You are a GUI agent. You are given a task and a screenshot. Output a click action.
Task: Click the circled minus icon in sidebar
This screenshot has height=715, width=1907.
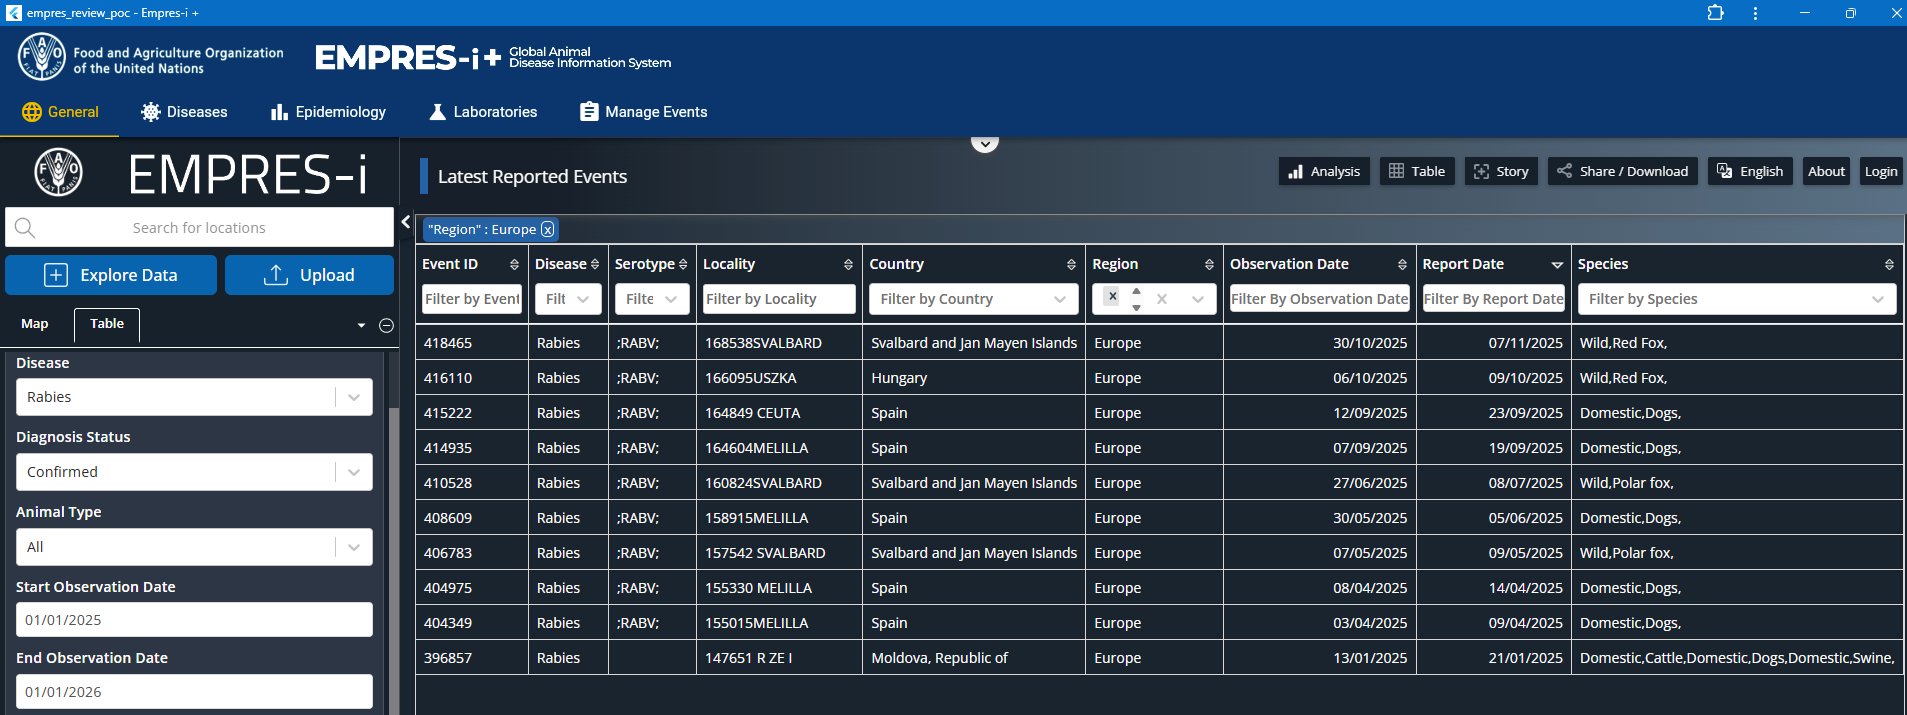386,326
